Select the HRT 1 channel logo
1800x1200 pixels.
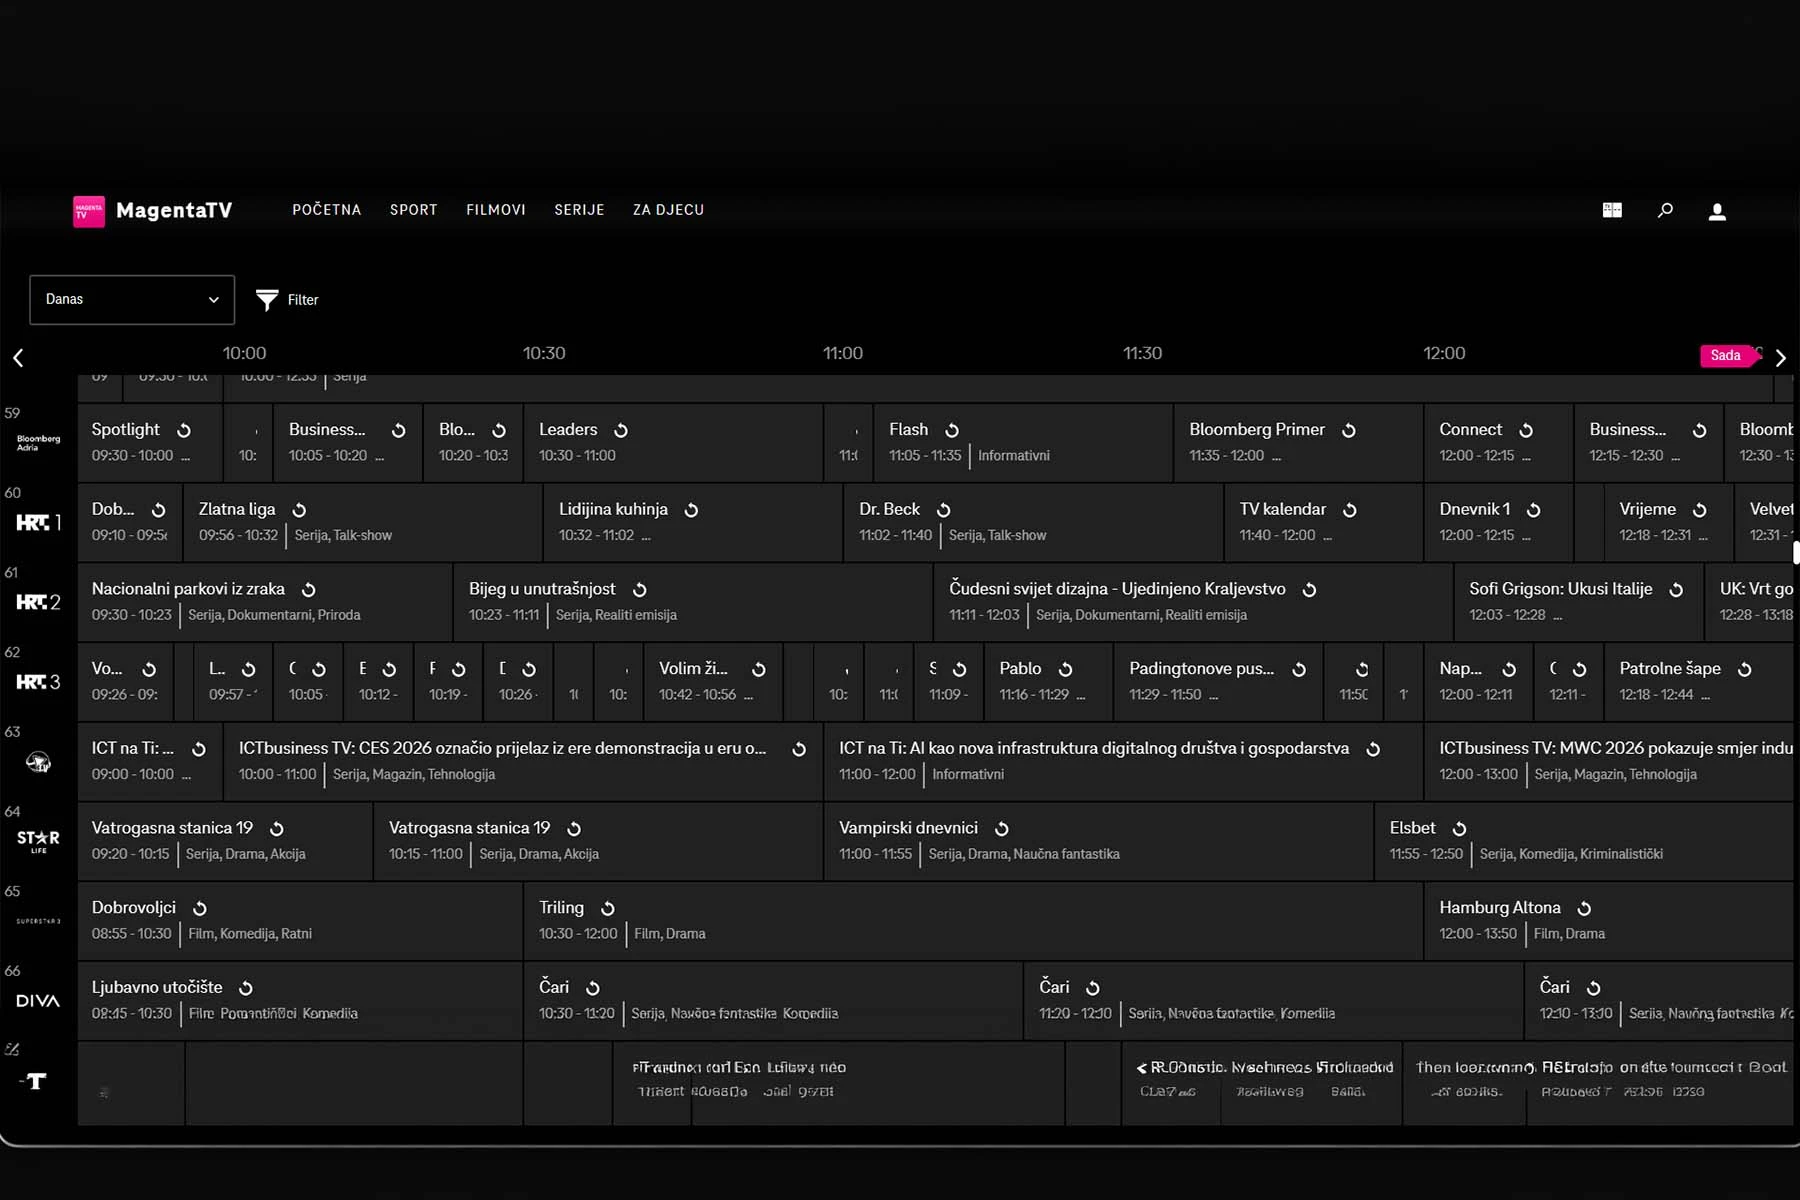point(39,522)
